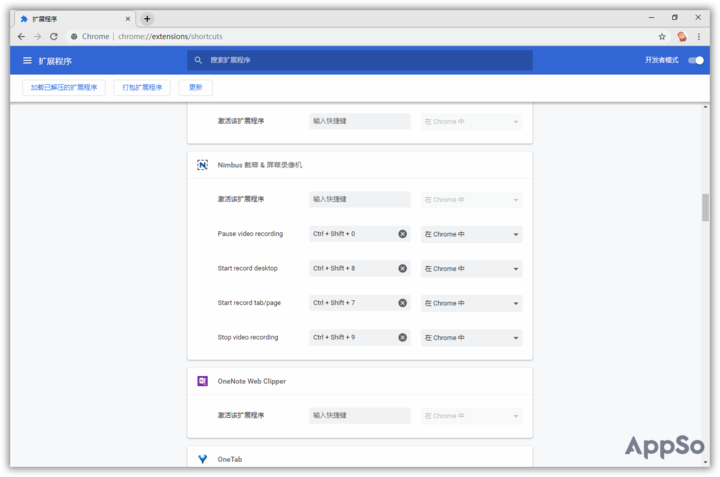Open the Chrome three-dot menu
Screen dimensions: 720x477
click(699, 37)
